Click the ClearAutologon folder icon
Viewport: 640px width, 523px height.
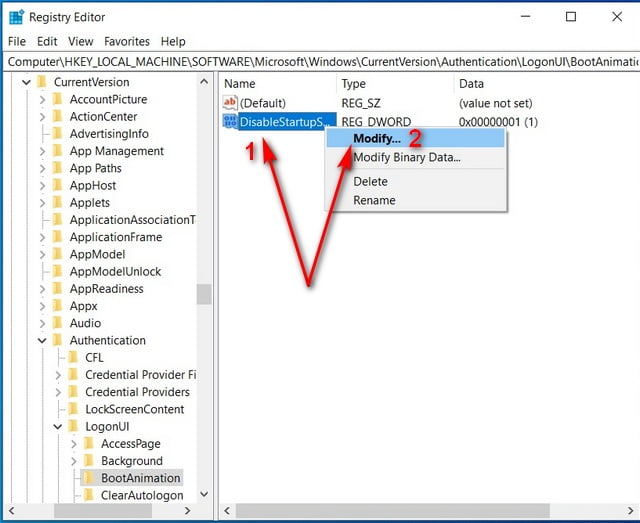pyautogui.click(x=88, y=495)
